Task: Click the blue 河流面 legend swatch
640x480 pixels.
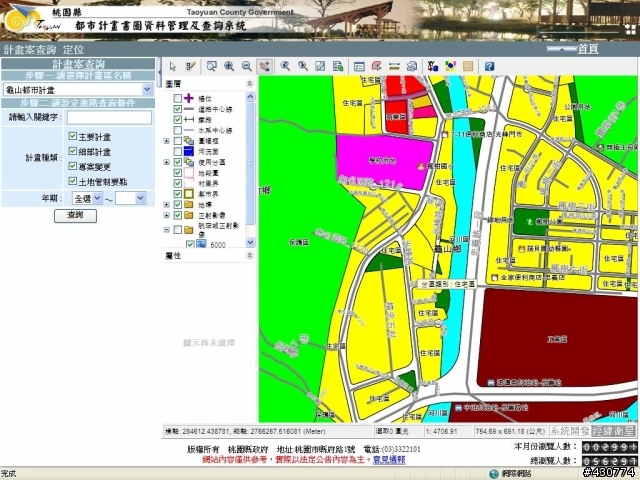Action: (189, 151)
